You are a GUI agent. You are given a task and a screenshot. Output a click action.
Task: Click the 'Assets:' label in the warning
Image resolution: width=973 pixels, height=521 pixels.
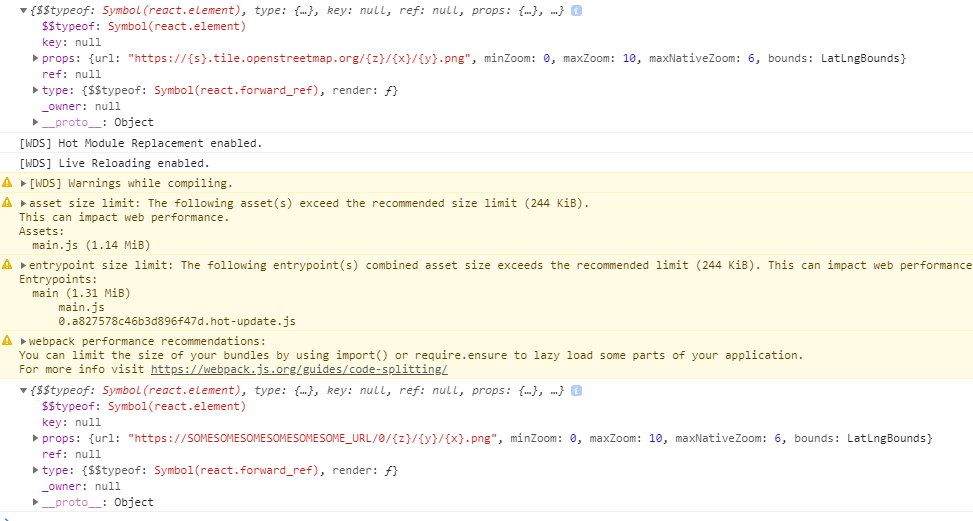(x=42, y=231)
